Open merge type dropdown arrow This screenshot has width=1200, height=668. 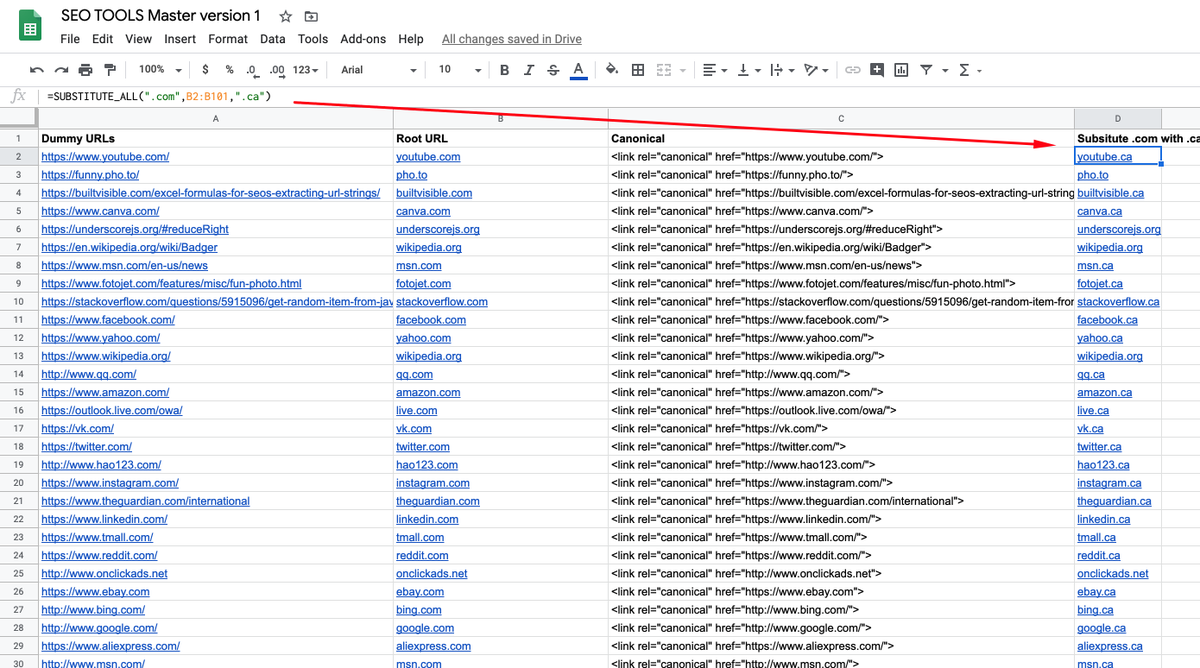(x=681, y=70)
